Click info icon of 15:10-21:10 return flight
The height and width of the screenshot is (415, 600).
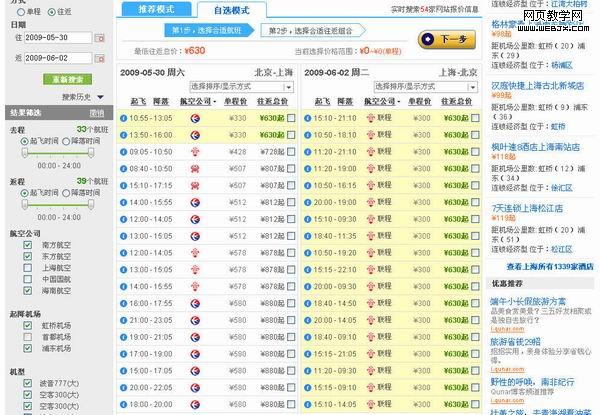coord(307,119)
